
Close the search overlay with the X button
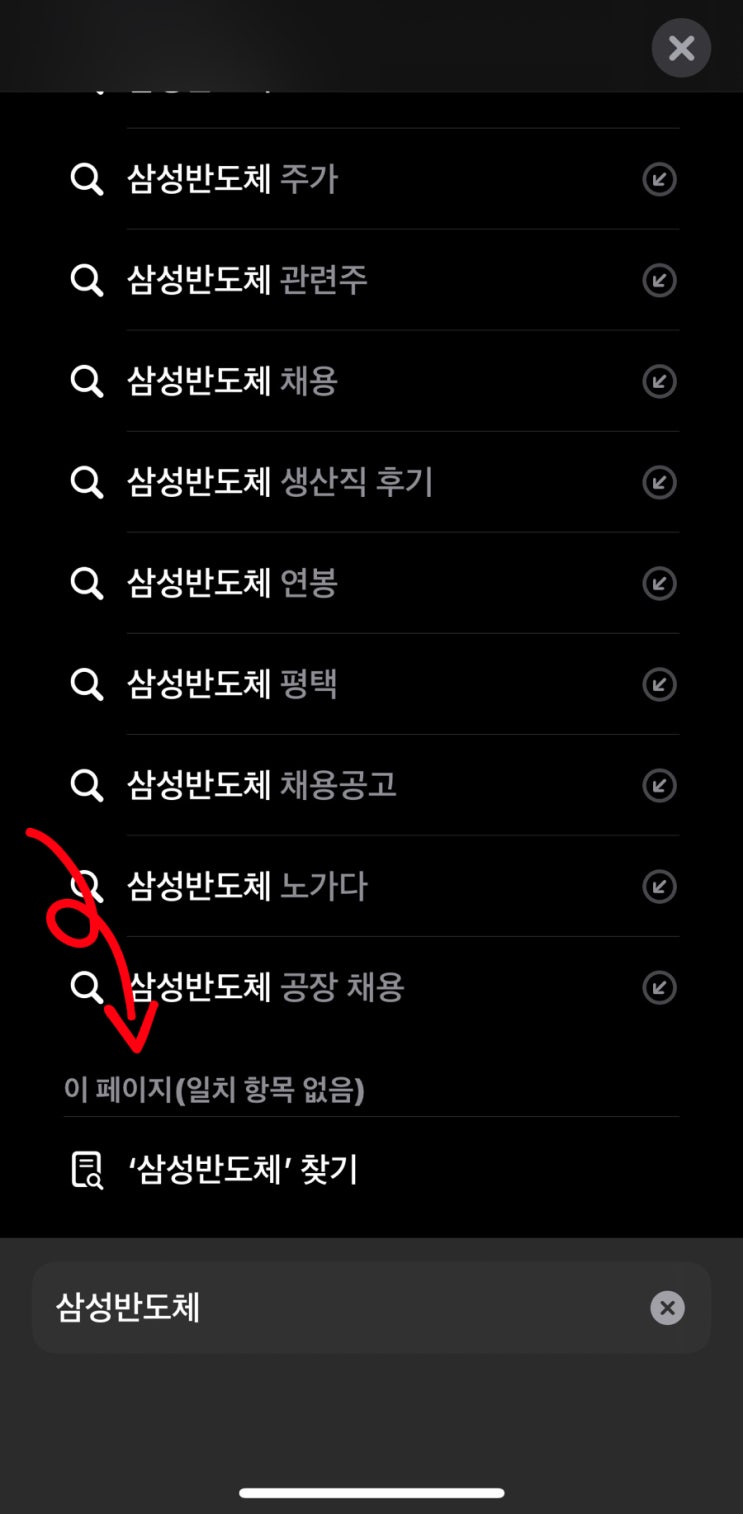(x=681, y=48)
